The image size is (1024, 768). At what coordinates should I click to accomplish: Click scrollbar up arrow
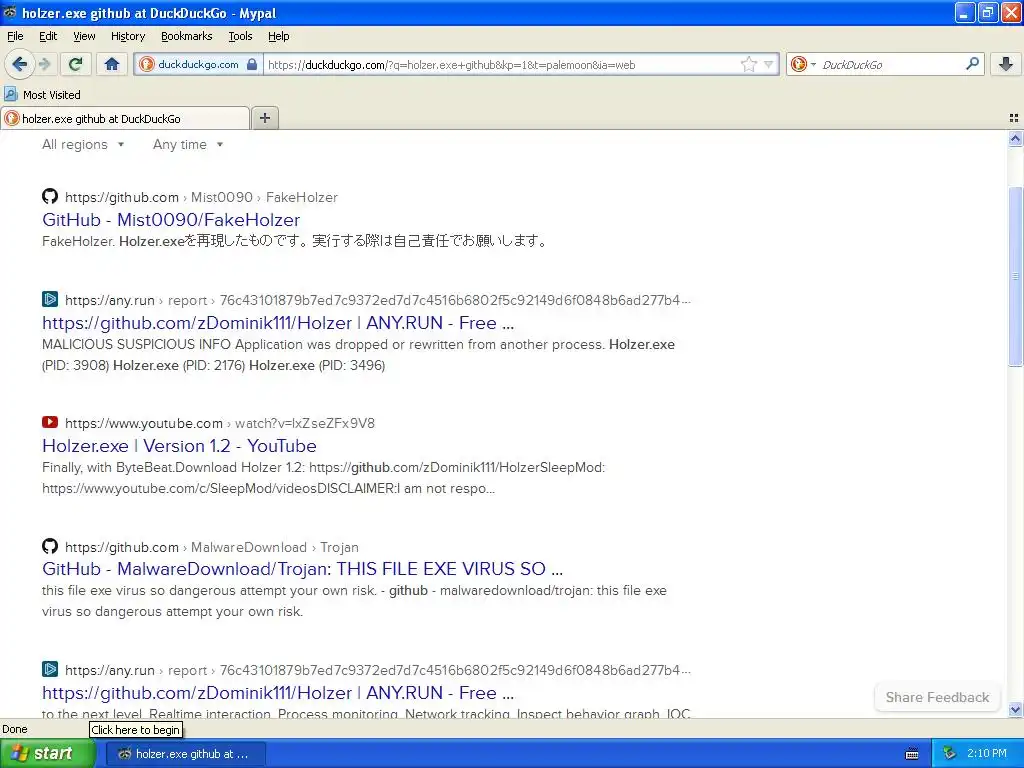coord(1015,138)
